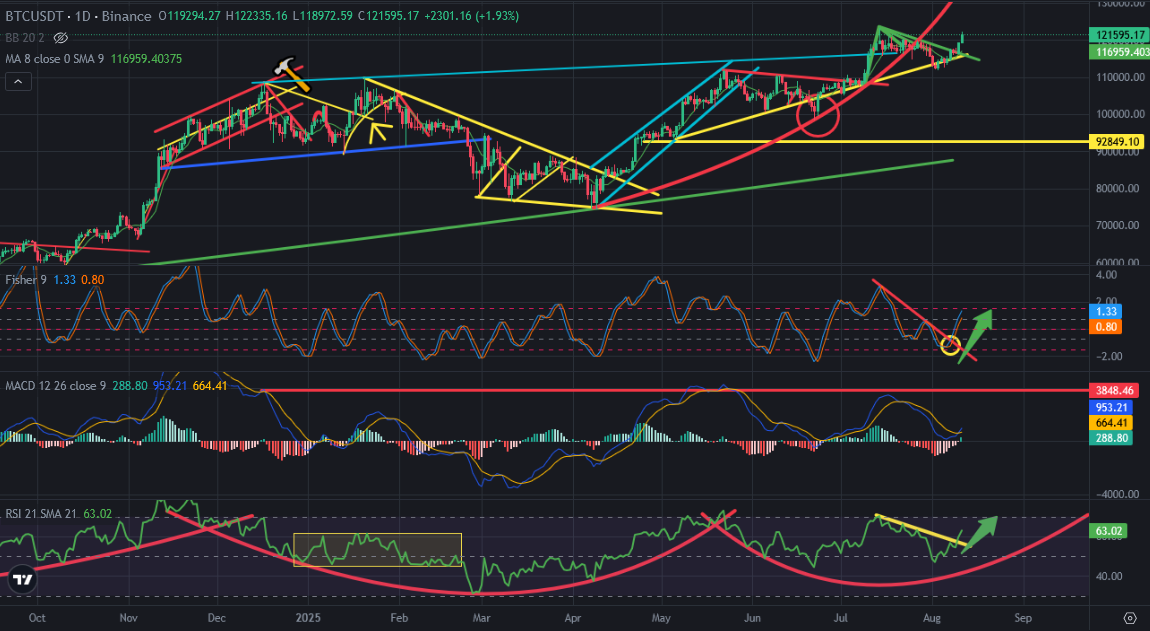Click the 100000.00 price scale label
The image size is (1150, 631).
coord(1118,114)
